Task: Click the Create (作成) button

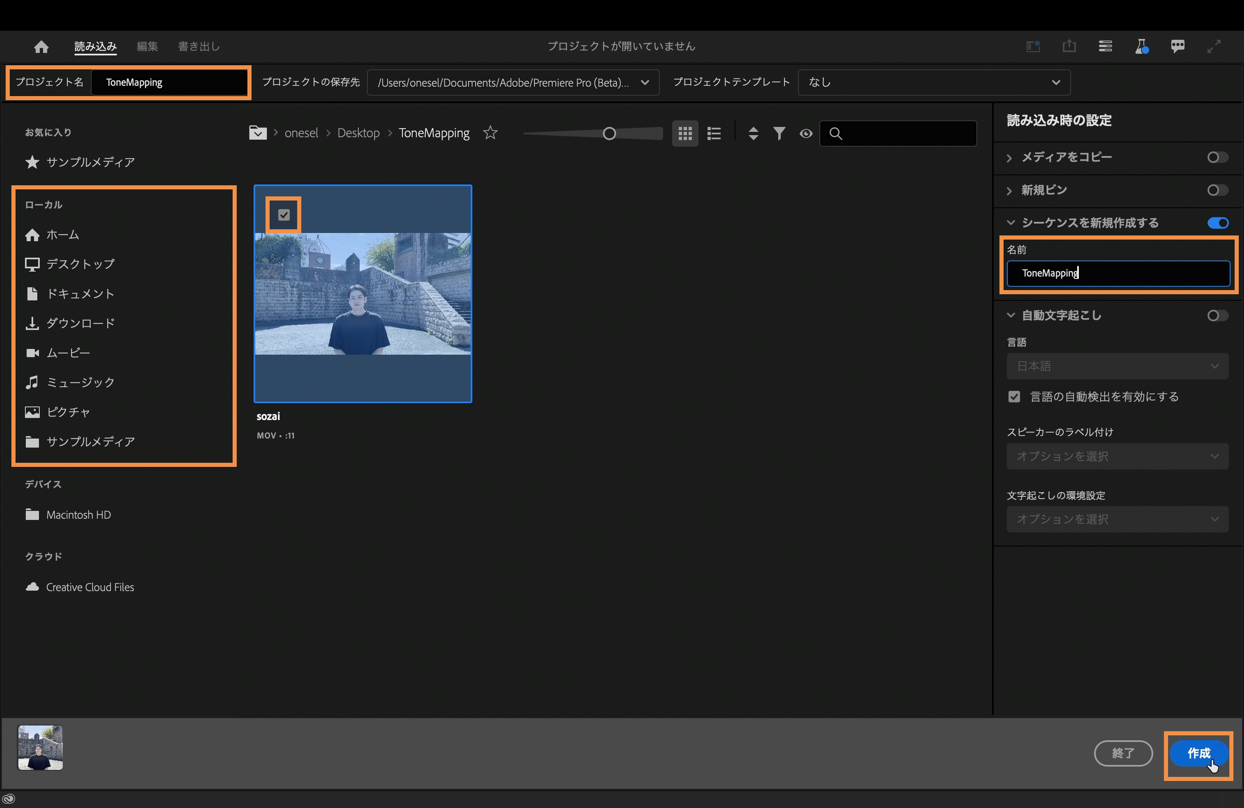Action: (1198, 753)
